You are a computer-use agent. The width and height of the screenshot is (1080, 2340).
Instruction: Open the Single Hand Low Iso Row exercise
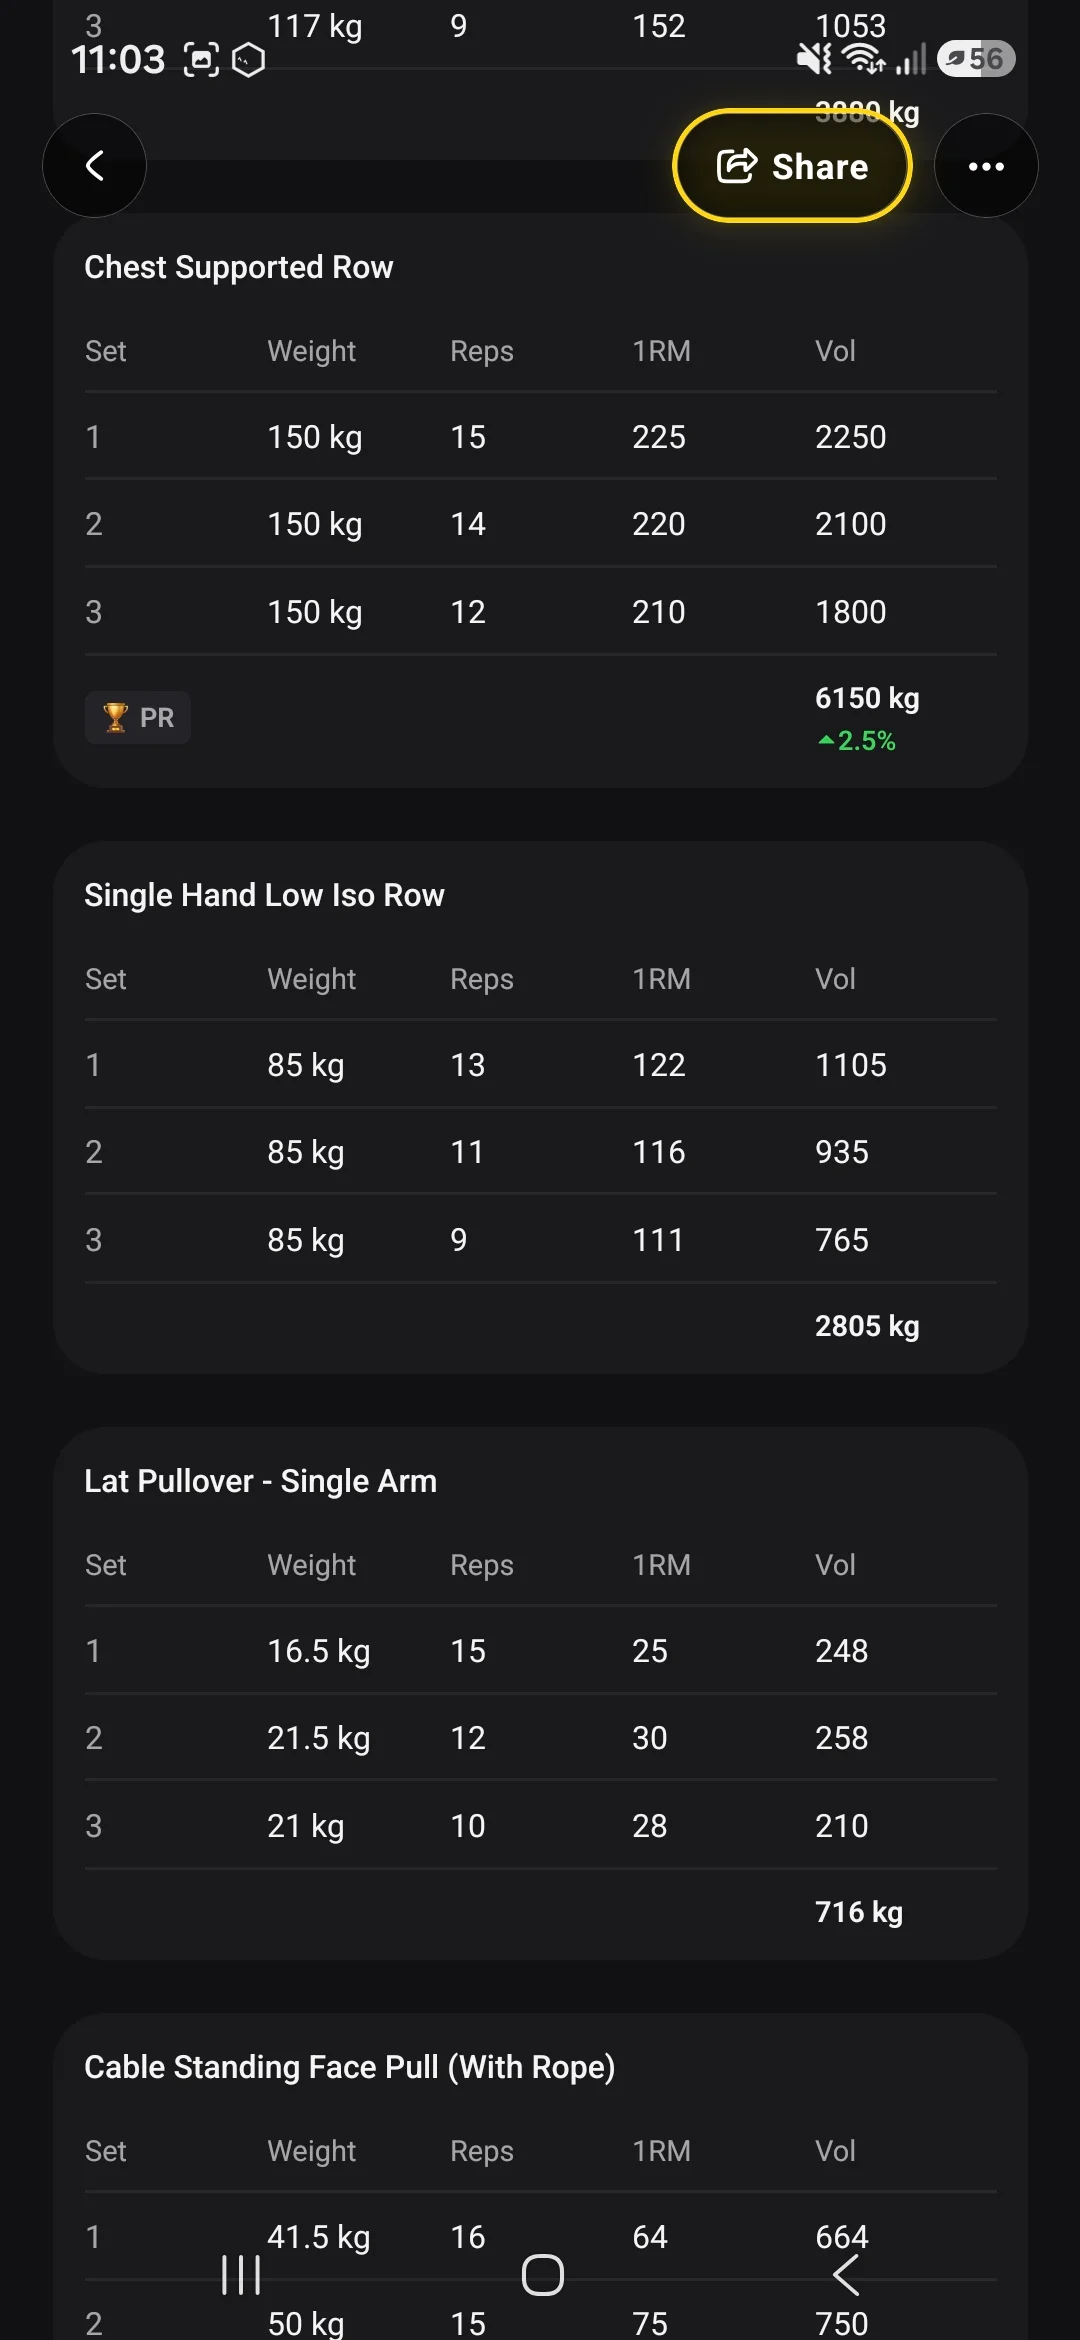tap(264, 895)
